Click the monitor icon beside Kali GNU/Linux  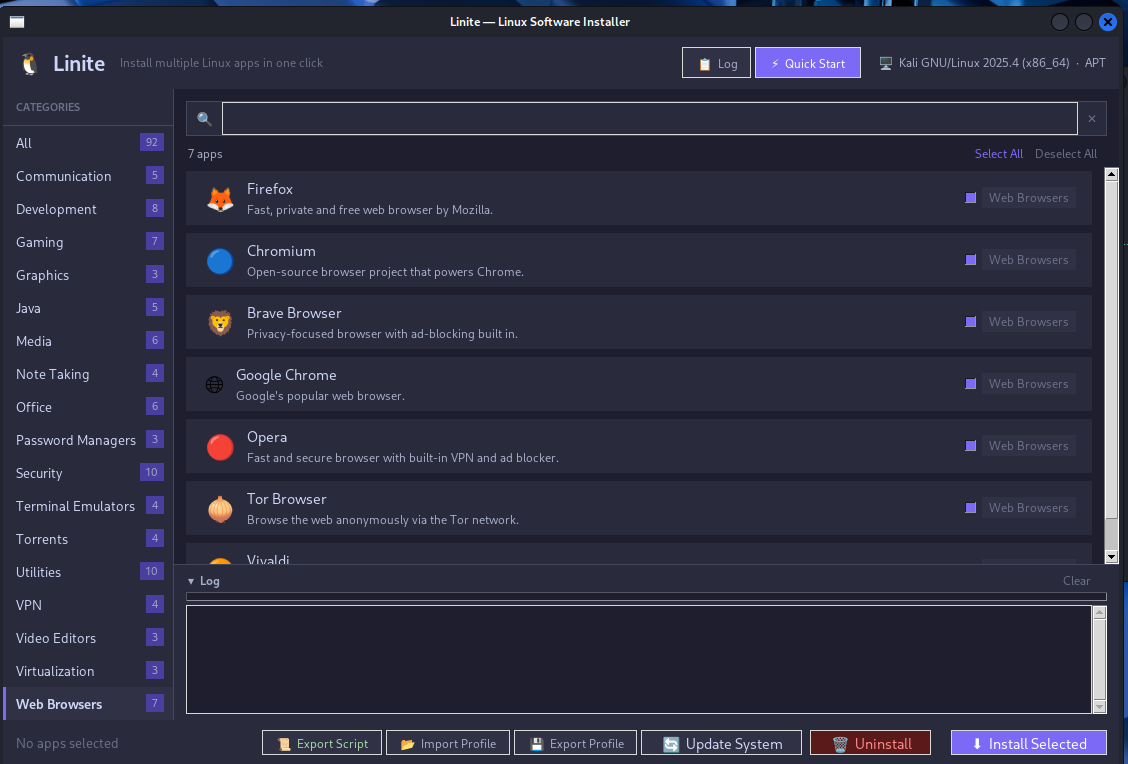(886, 63)
